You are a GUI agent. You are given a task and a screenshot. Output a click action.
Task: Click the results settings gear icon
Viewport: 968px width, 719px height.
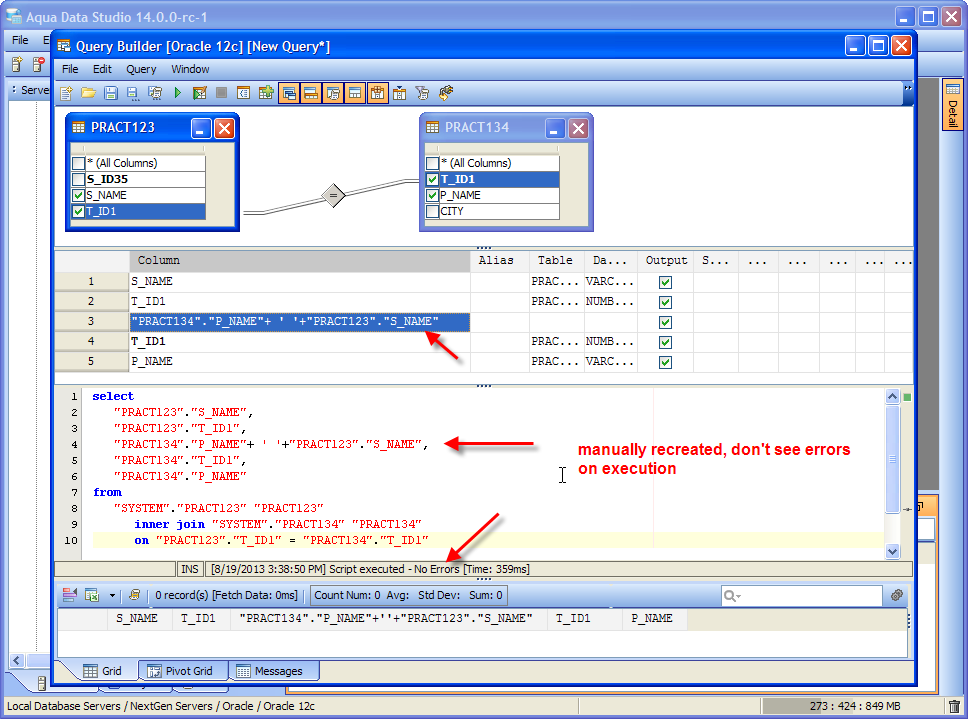pos(897,595)
